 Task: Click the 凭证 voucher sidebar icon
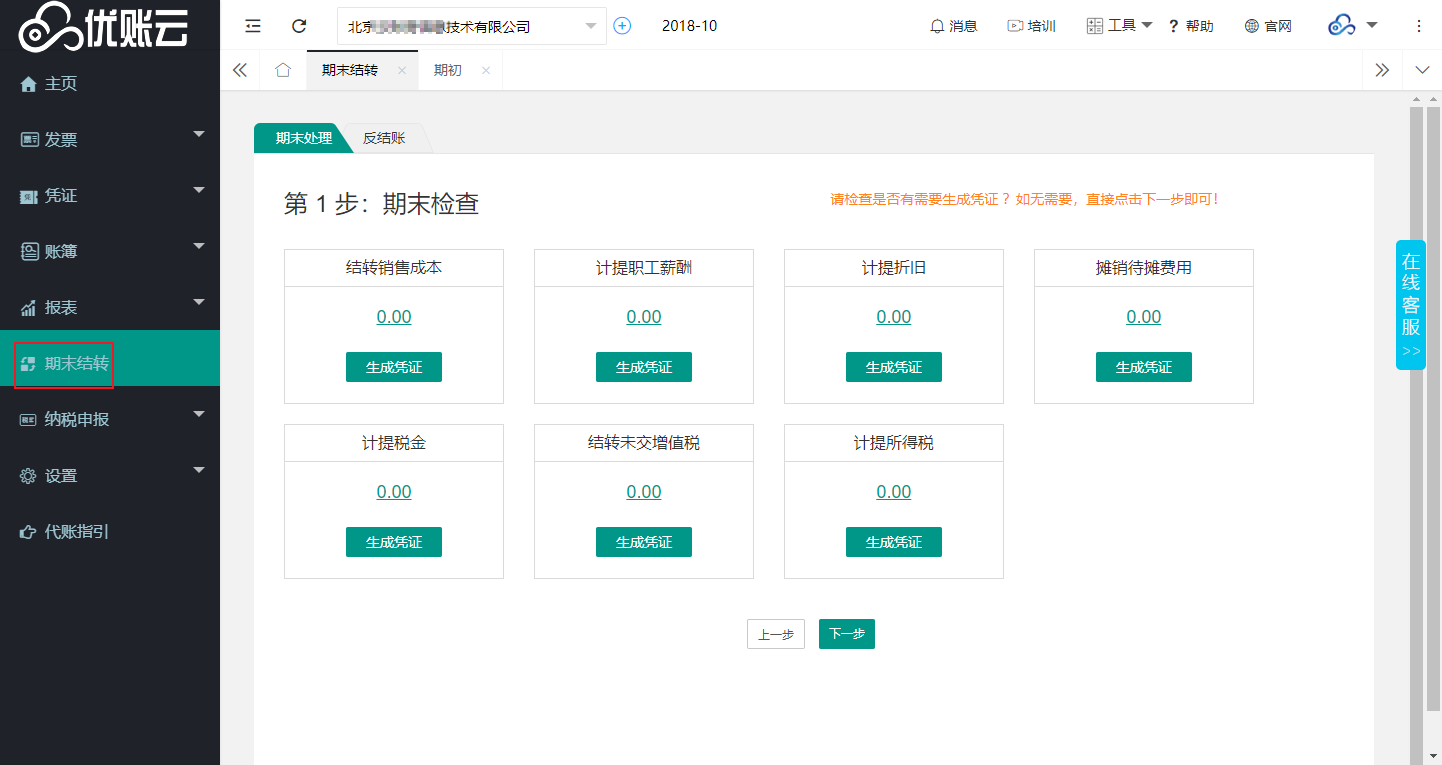click(x=29, y=196)
